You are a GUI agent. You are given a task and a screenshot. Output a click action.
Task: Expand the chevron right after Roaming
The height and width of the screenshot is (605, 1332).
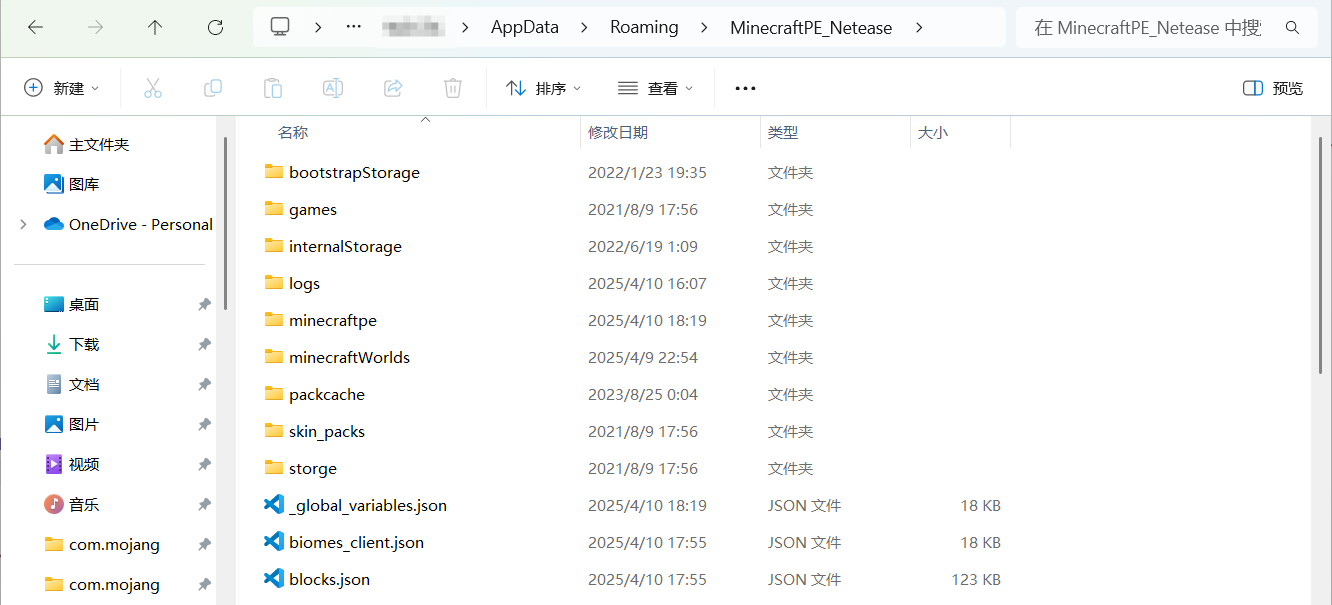pos(705,28)
